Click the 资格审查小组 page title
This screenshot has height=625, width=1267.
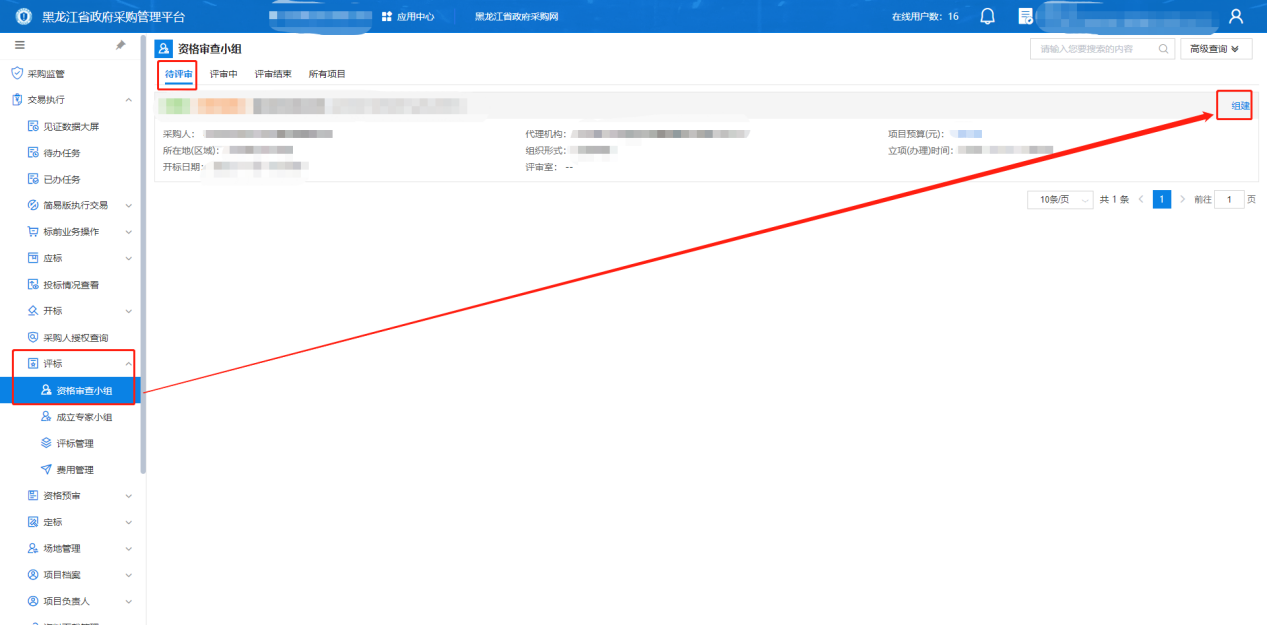210,48
